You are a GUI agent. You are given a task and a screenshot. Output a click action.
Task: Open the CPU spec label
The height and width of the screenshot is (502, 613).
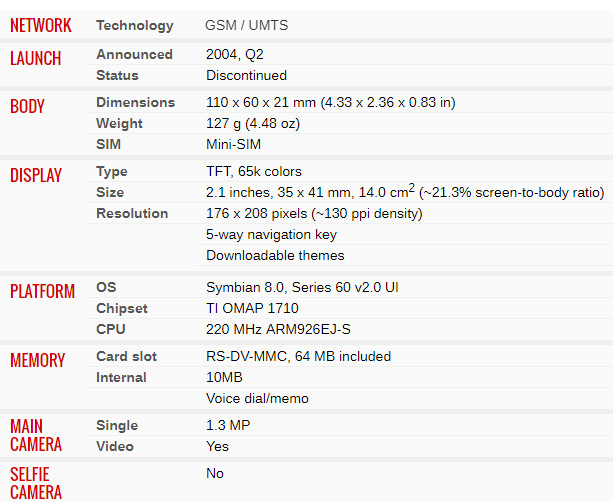click(x=111, y=329)
